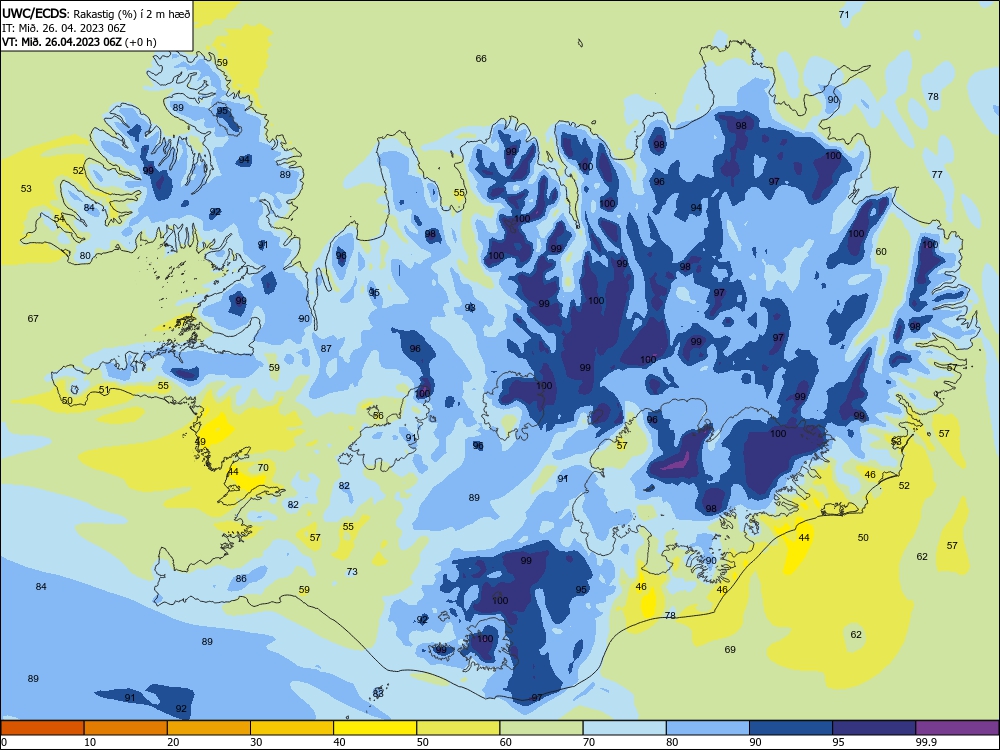The image size is (1000, 750).
Task: Click the legend label '20'
Action: coord(173,742)
